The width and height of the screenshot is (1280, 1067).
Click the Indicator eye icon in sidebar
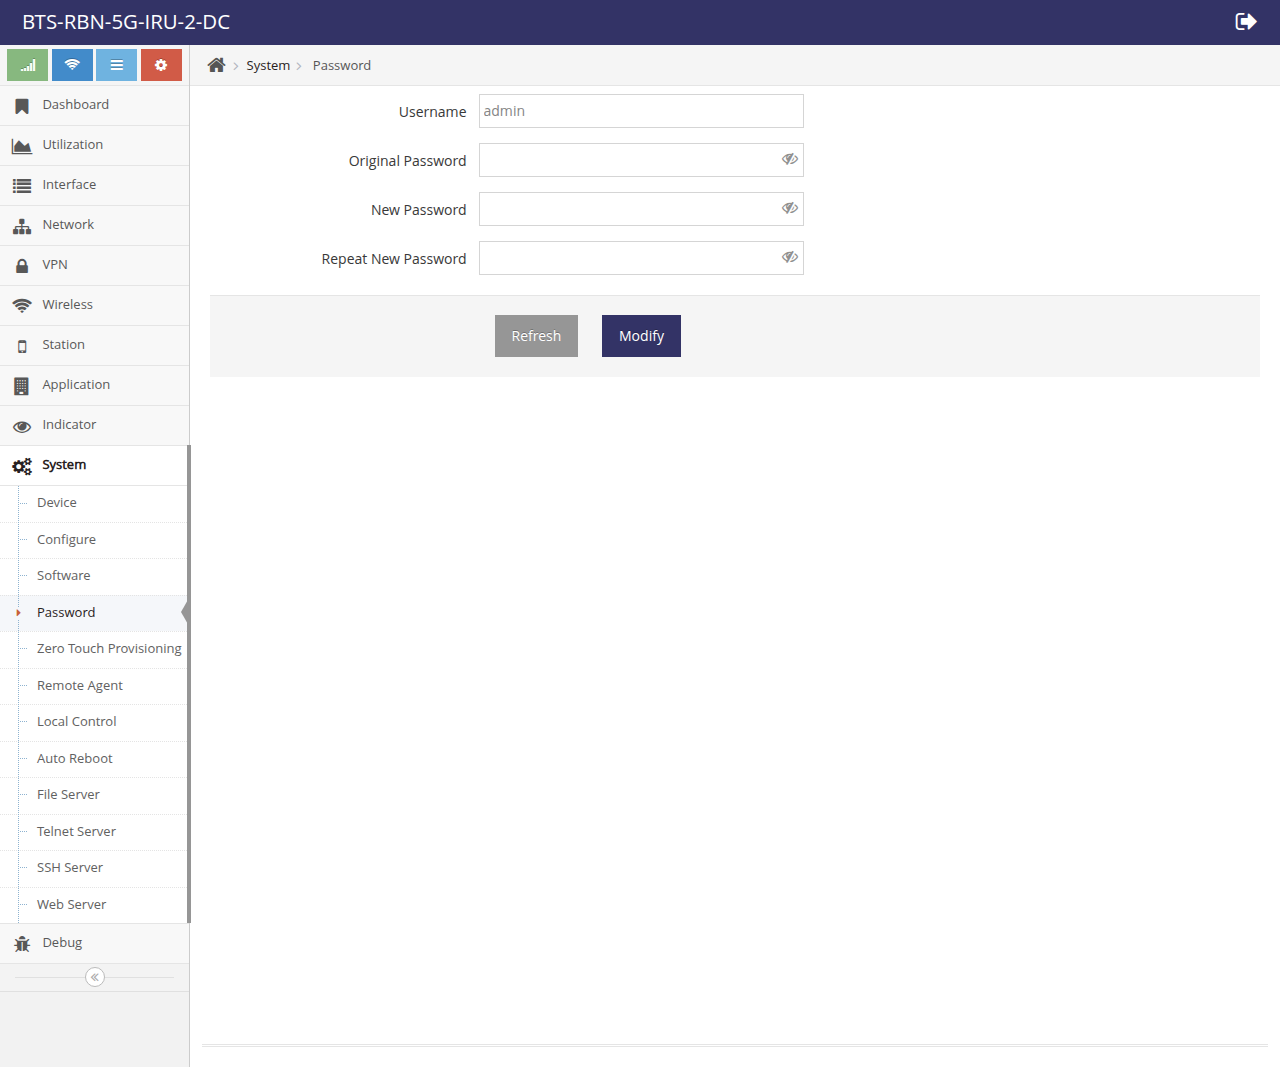click(22, 426)
